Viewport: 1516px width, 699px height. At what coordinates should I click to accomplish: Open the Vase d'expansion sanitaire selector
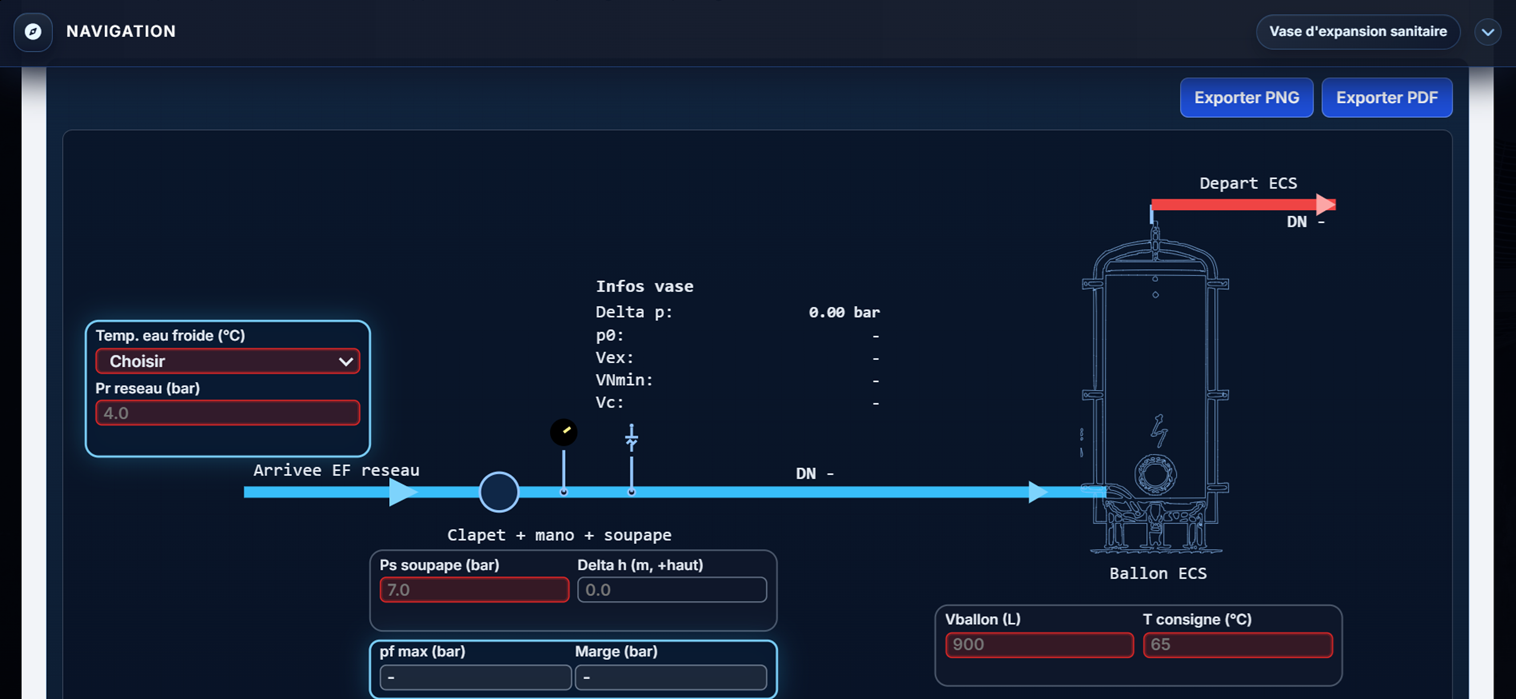[x=1358, y=32]
